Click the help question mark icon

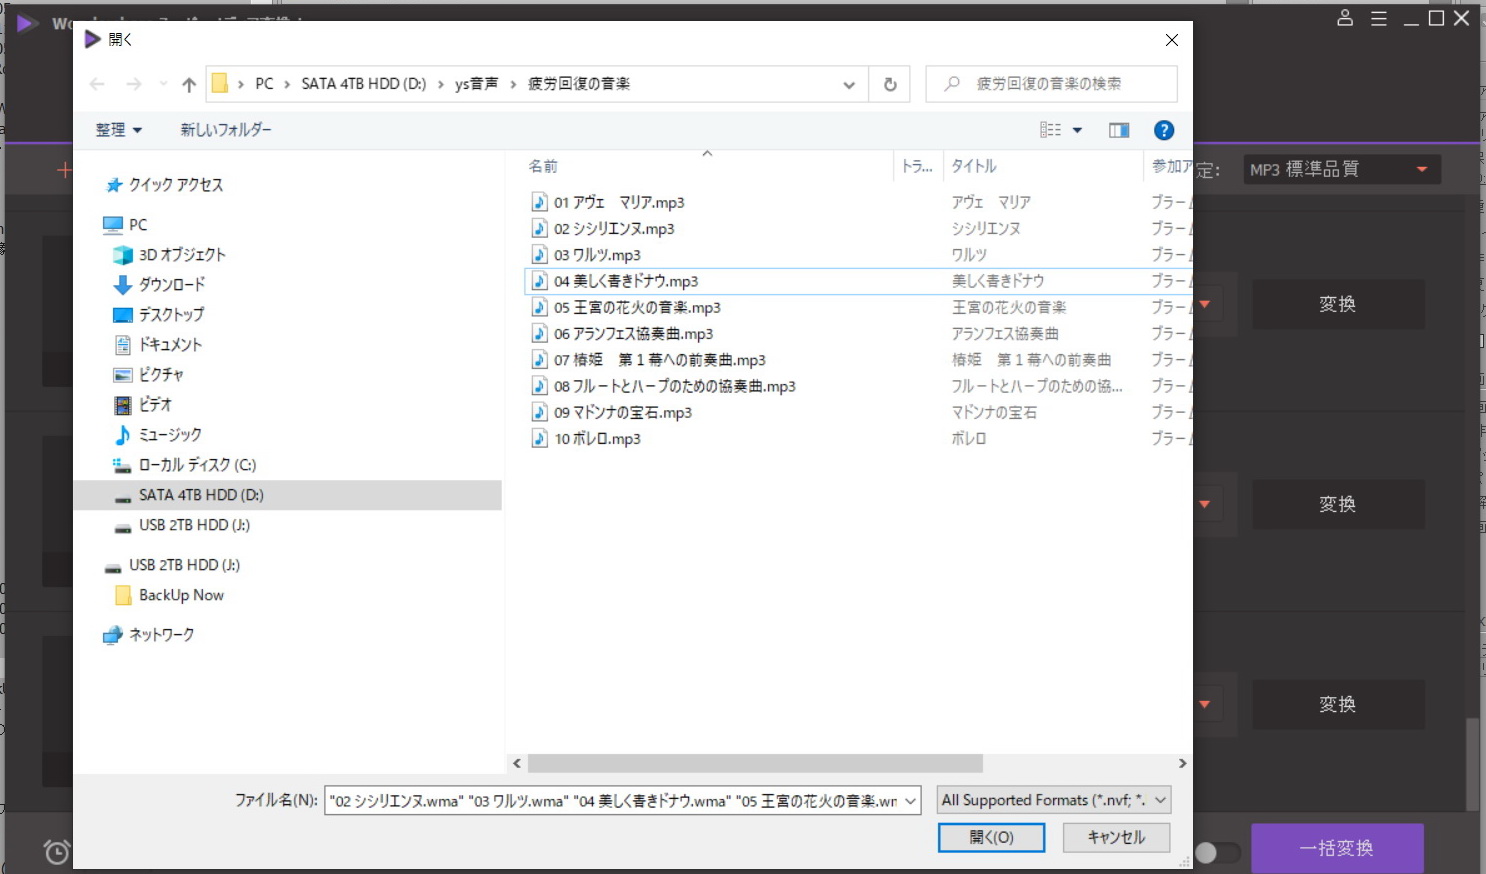1163,130
